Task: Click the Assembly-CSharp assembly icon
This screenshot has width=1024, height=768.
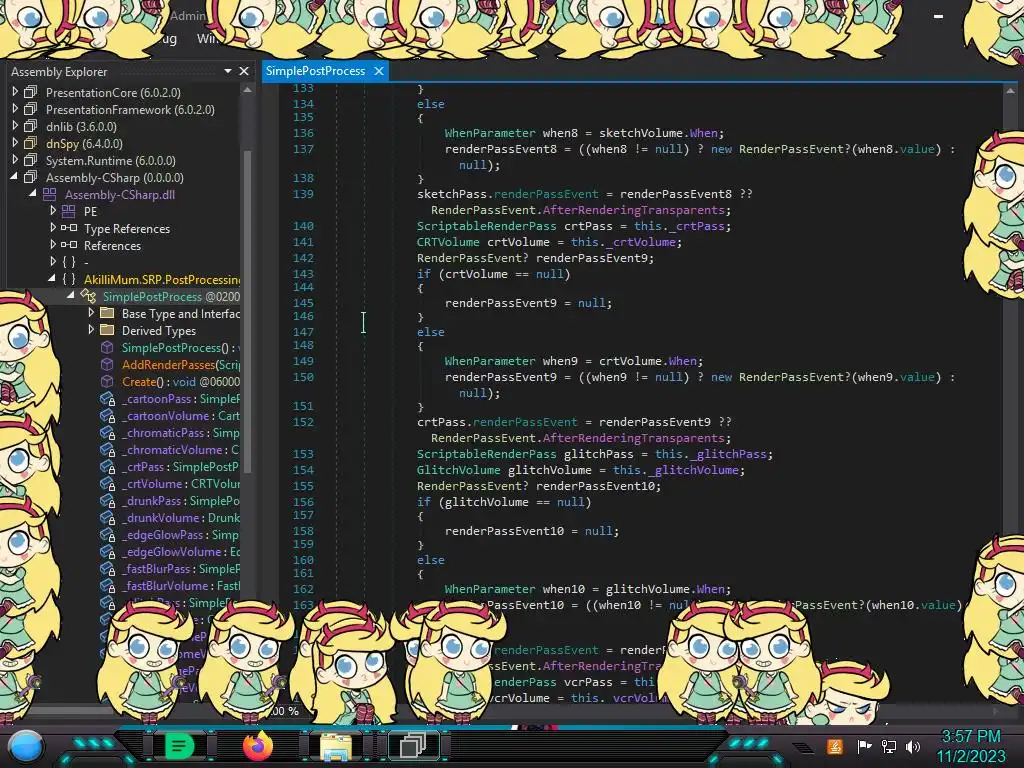Action: tap(31, 177)
